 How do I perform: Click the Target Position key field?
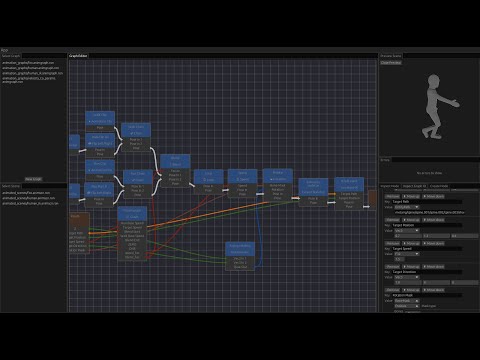[x=427, y=225]
